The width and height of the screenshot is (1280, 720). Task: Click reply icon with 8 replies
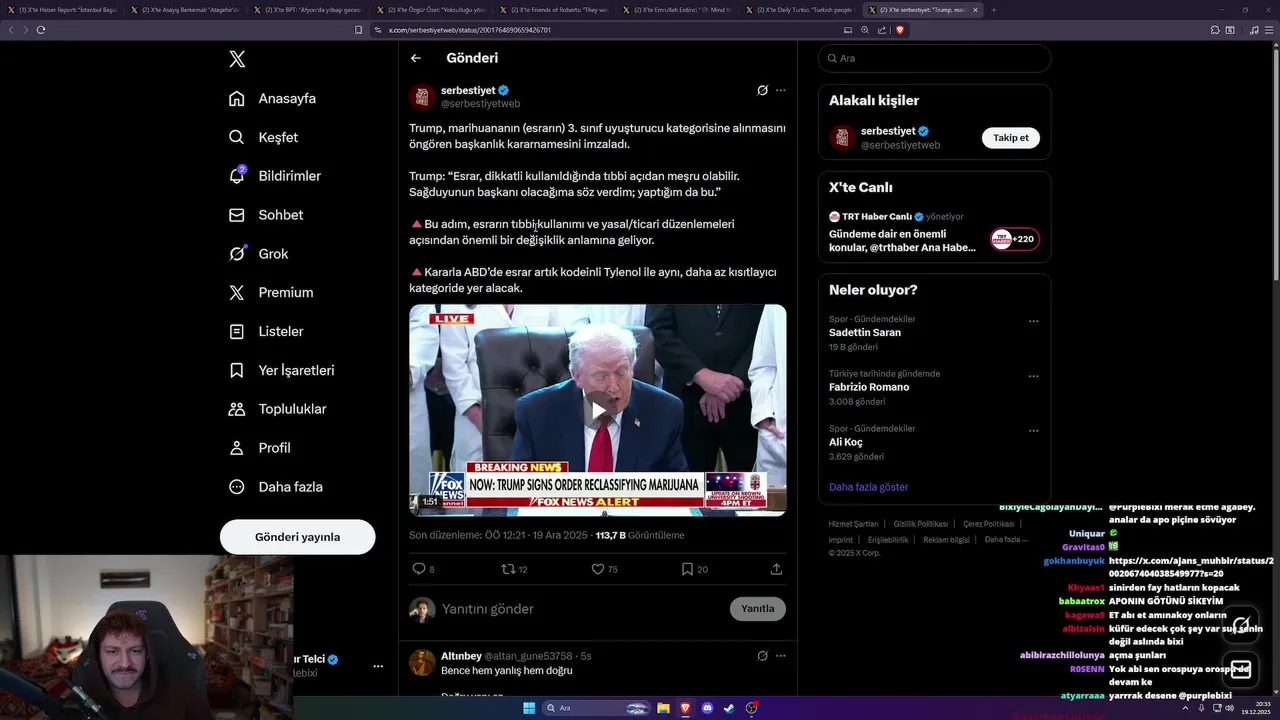point(419,569)
